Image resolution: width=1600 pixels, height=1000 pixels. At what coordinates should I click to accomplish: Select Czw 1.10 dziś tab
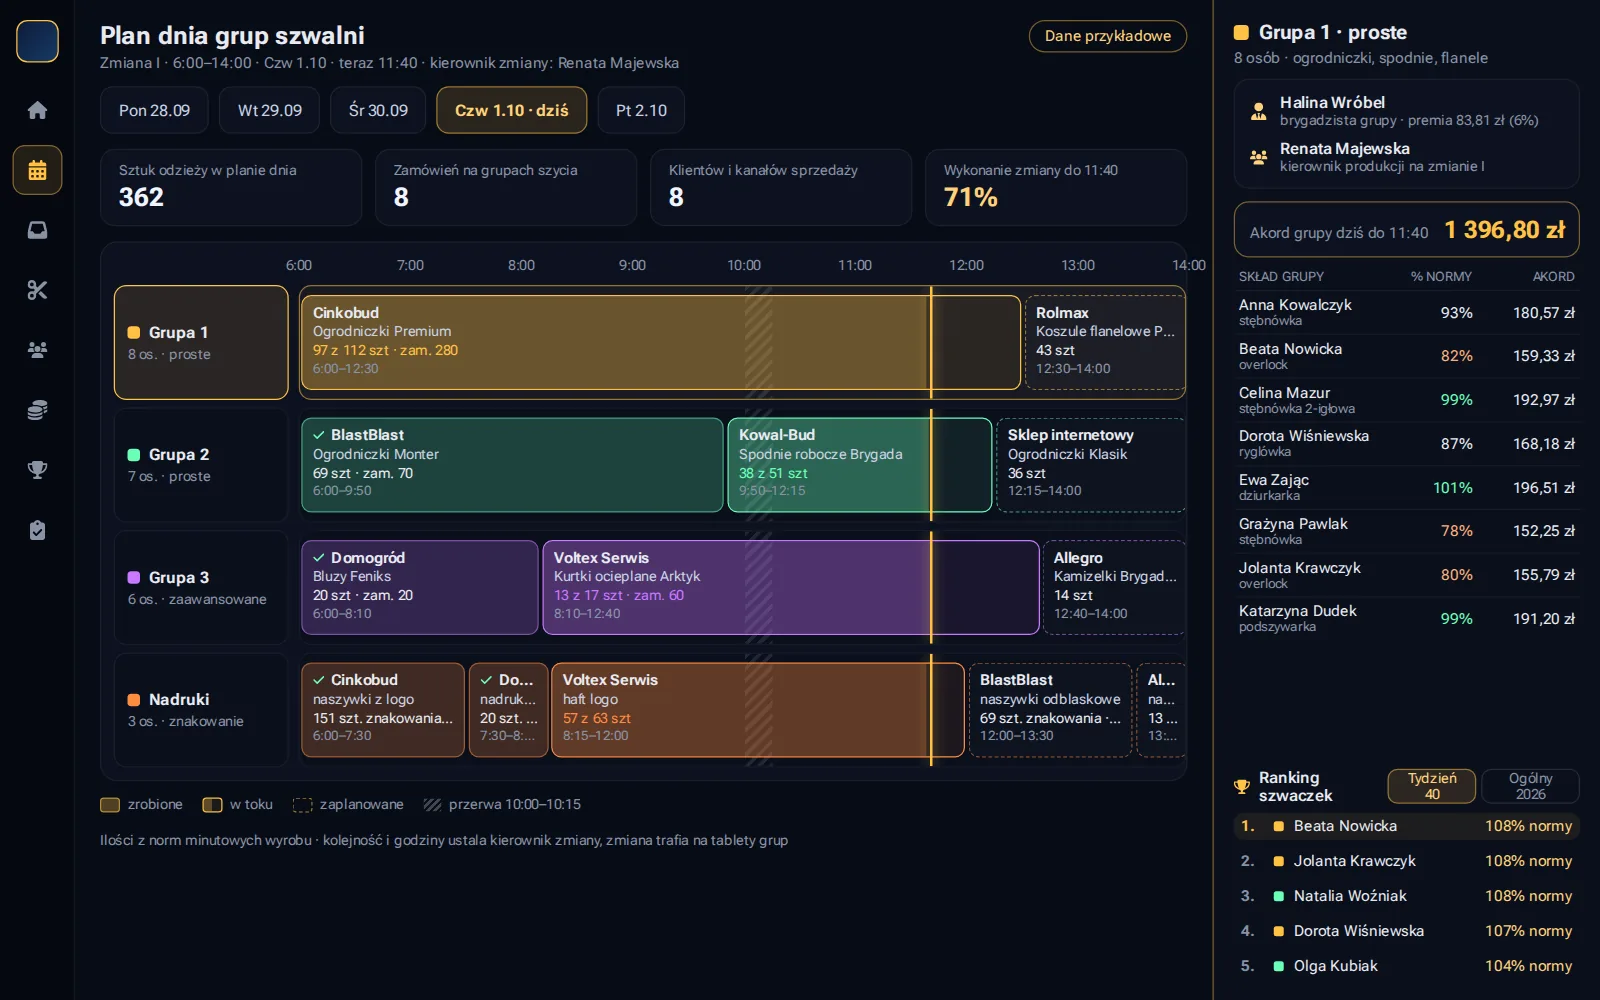[x=512, y=110]
